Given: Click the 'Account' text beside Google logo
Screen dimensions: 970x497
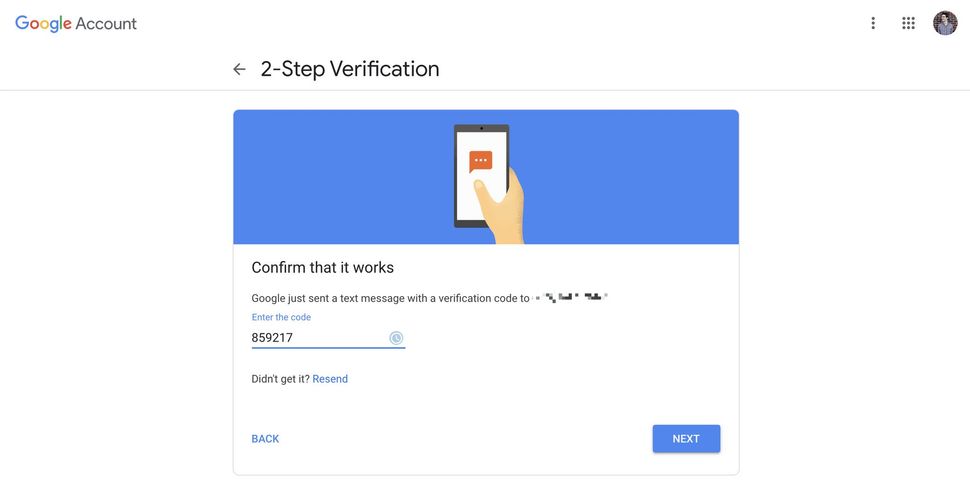Looking at the screenshot, I should coord(106,24).
